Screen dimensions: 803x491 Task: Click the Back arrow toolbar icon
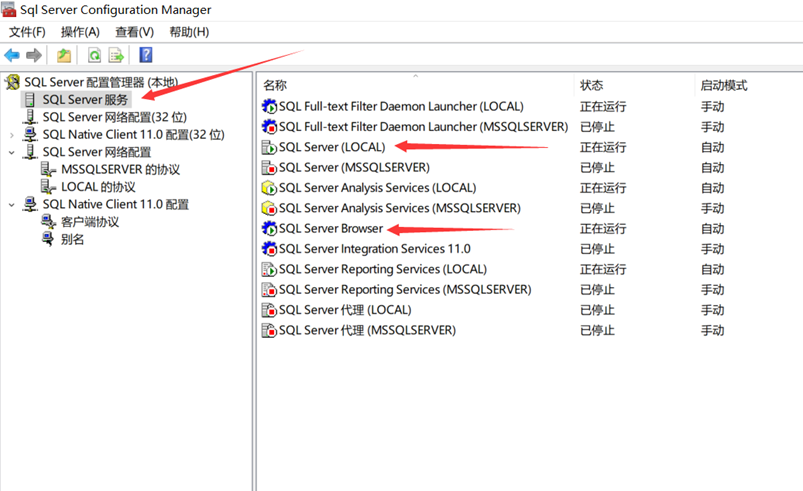[12, 55]
